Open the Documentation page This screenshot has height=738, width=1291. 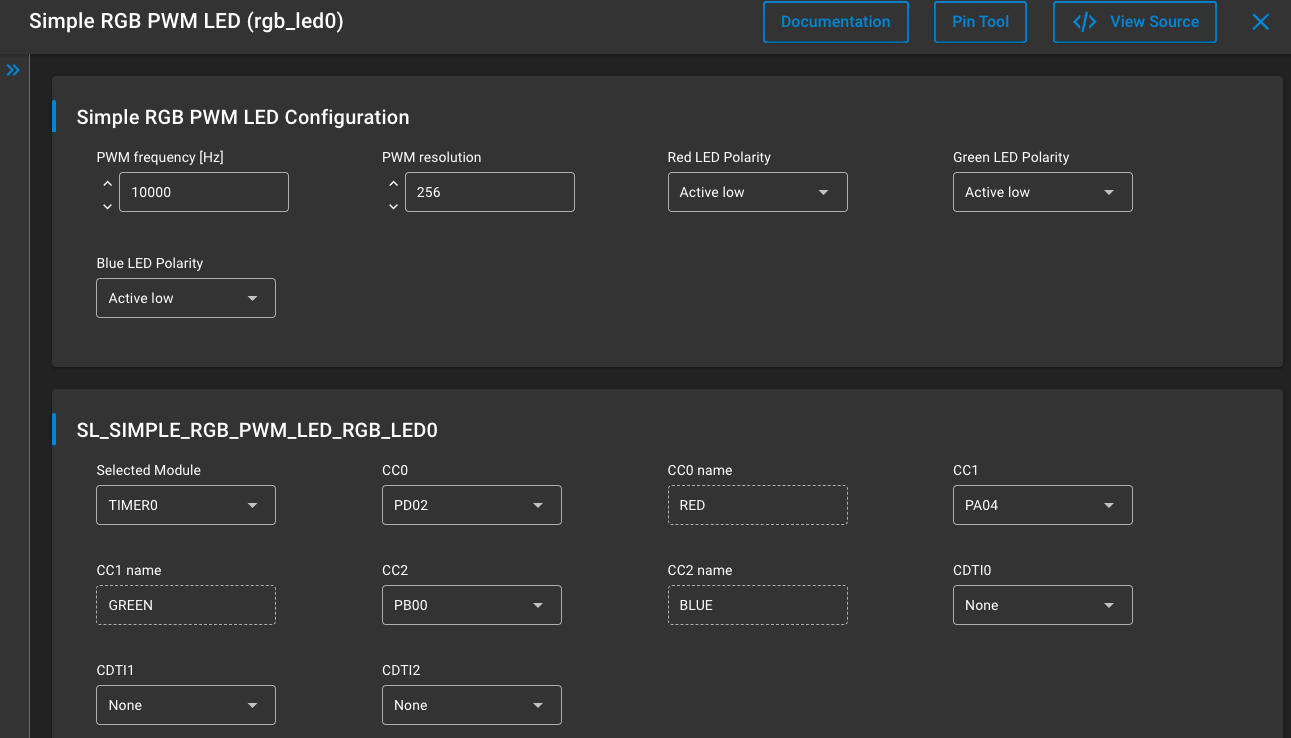[835, 21]
